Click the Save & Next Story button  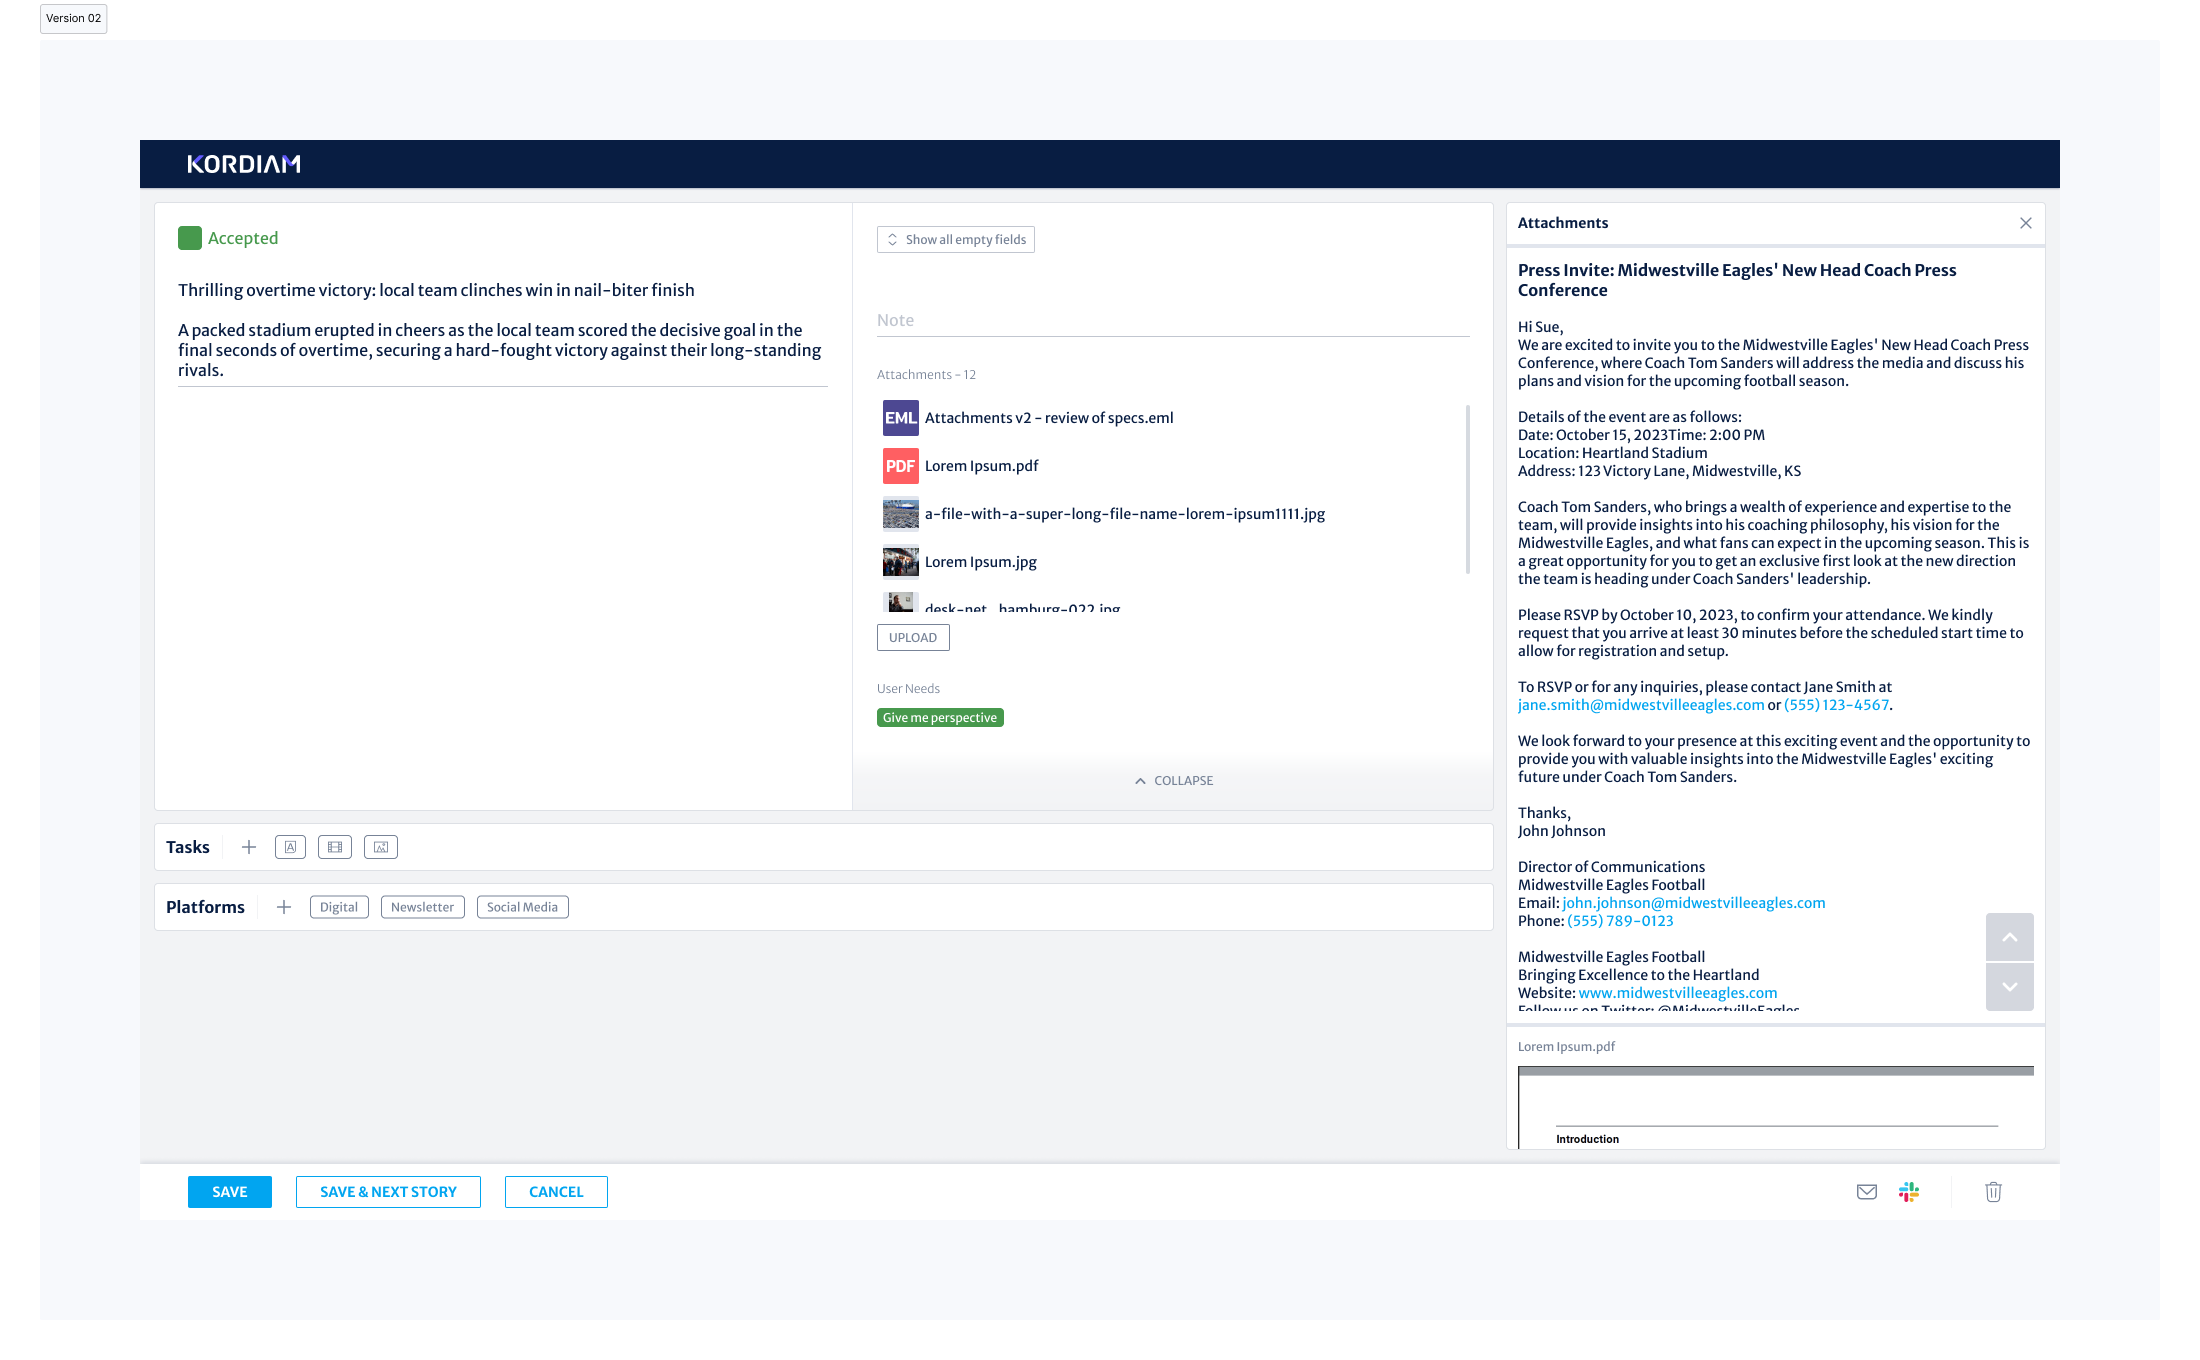pyautogui.click(x=388, y=1192)
